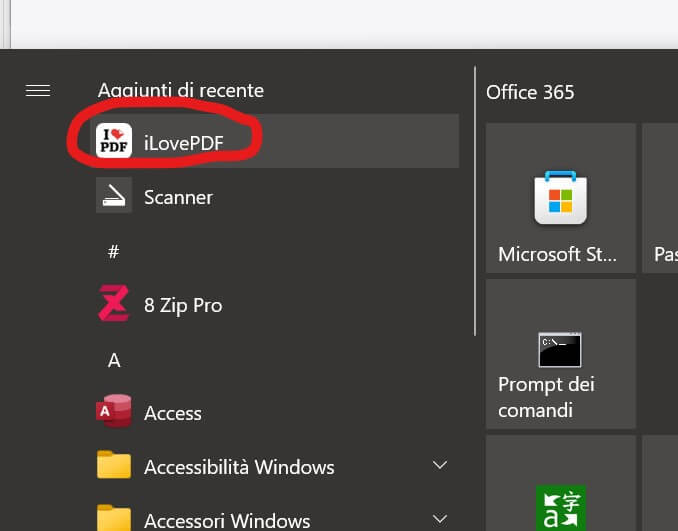
Task: Start Microsoft Access from its red icon
Action: 114,412
